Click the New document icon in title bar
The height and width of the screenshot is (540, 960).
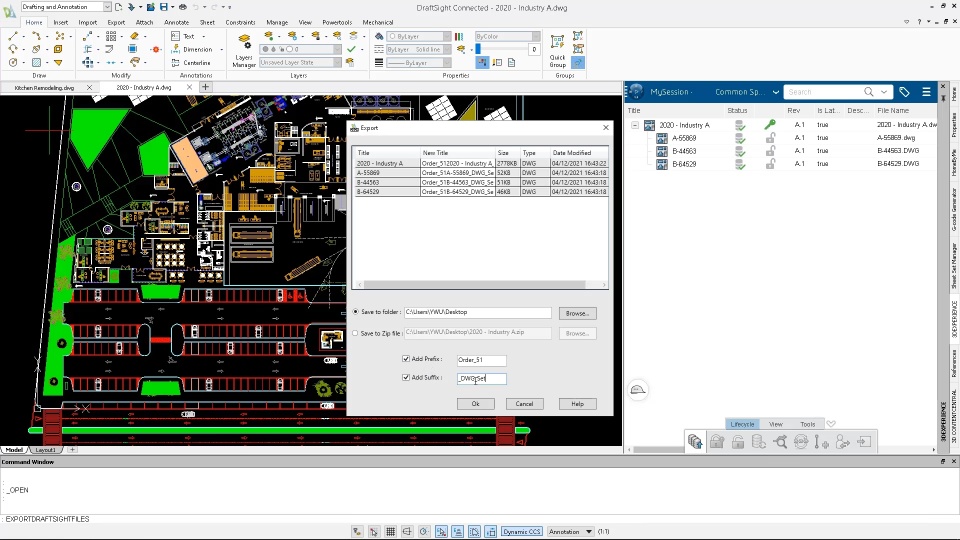[x=118, y=7]
